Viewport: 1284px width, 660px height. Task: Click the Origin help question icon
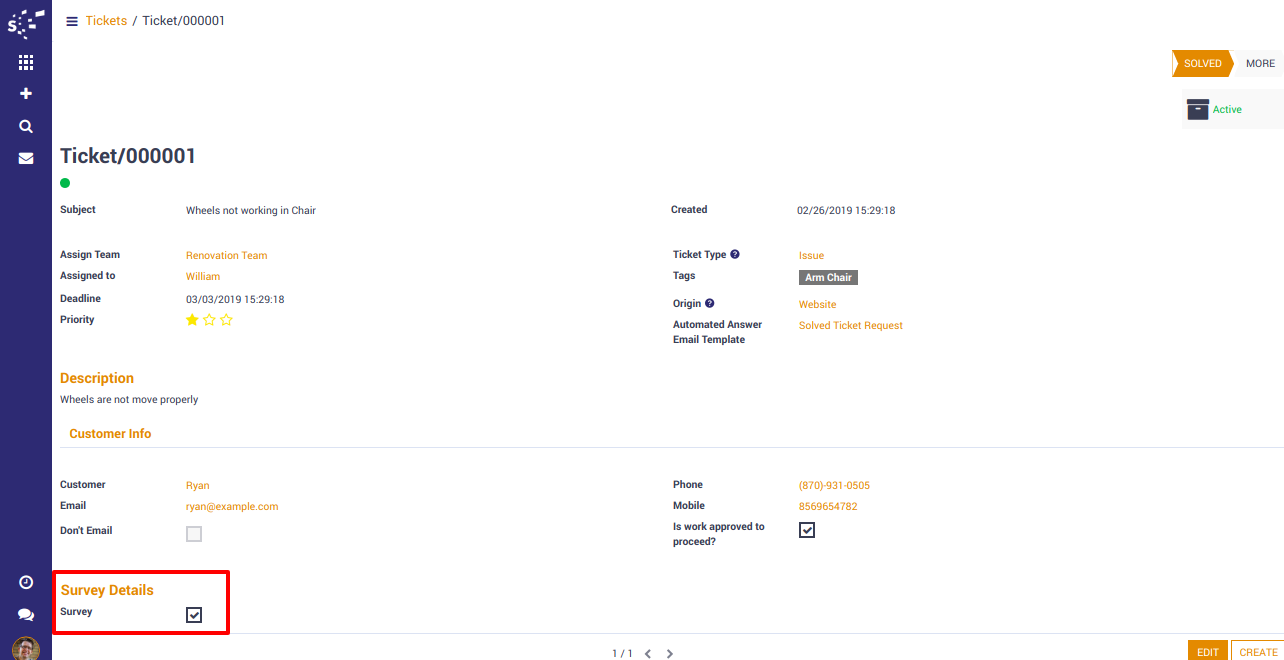click(x=710, y=304)
